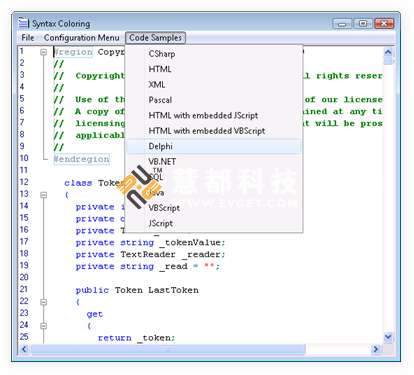The image size is (414, 375).
Task: Select the highlighted Delphi entry
Action: [214, 146]
